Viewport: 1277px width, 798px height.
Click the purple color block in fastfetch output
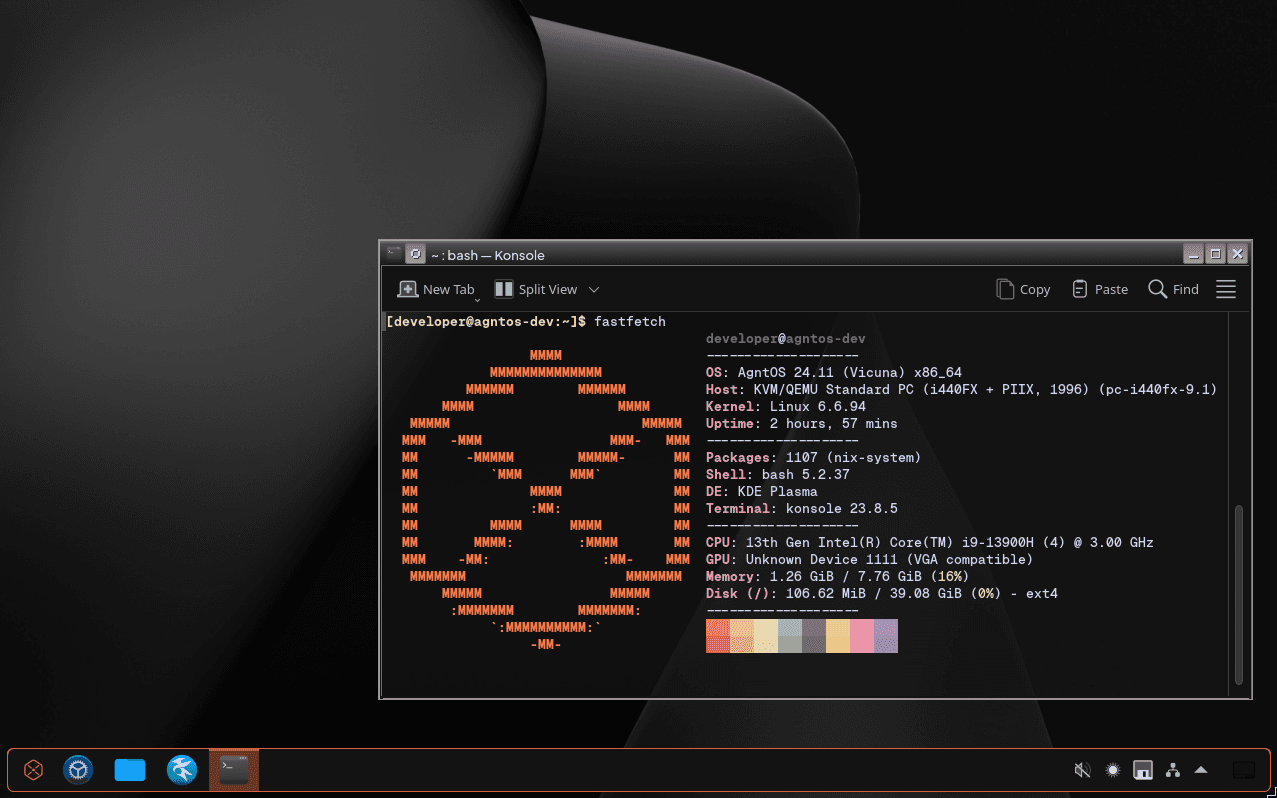click(x=886, y=636)
